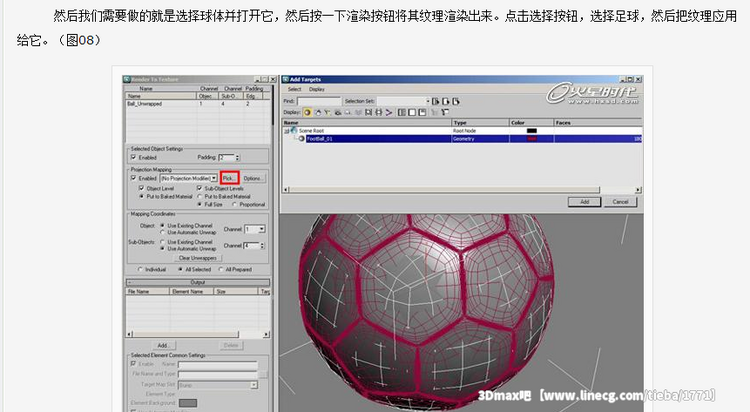Select Object Use Automatic Unwrap option
The height and width of the screenshot is (412, 750).
(x=163, y=233)
